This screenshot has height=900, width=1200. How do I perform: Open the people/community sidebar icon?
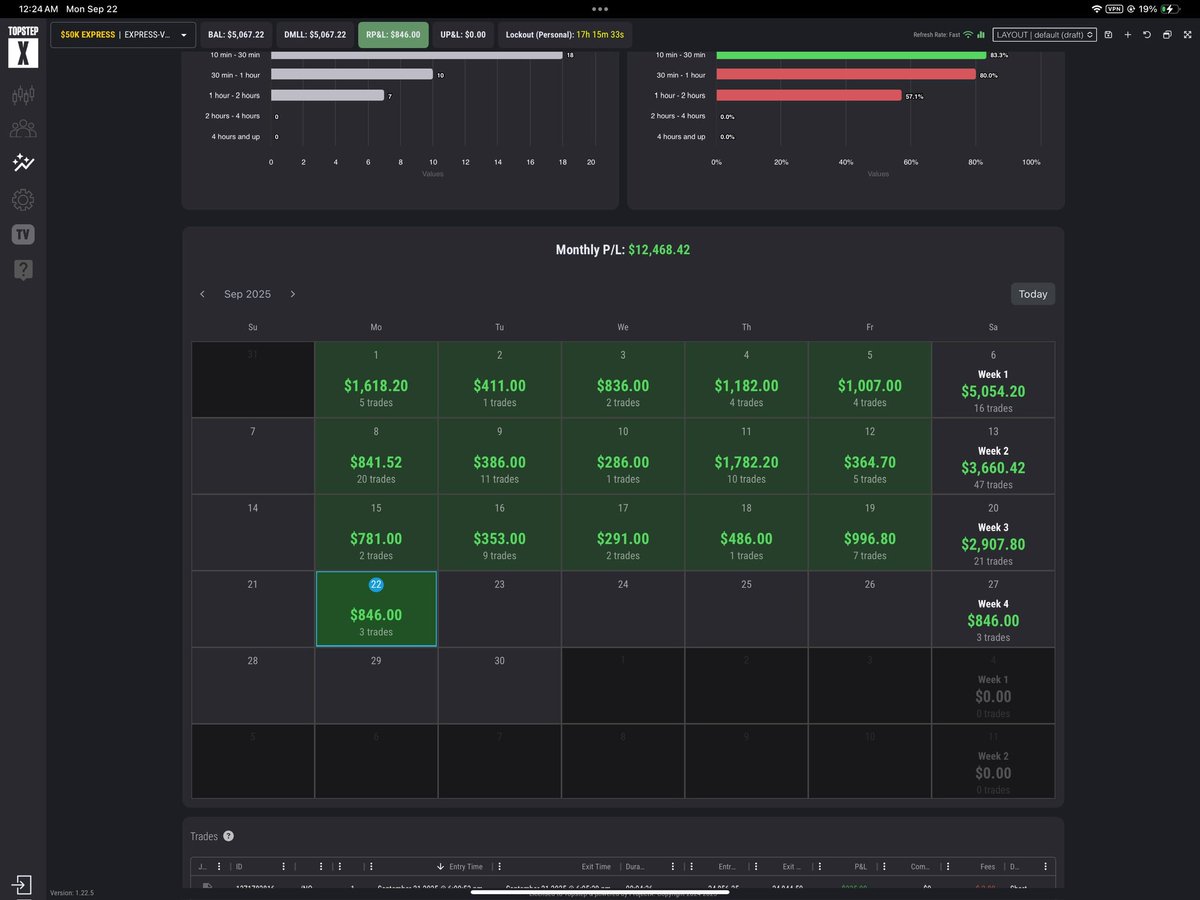click(23, 129)
